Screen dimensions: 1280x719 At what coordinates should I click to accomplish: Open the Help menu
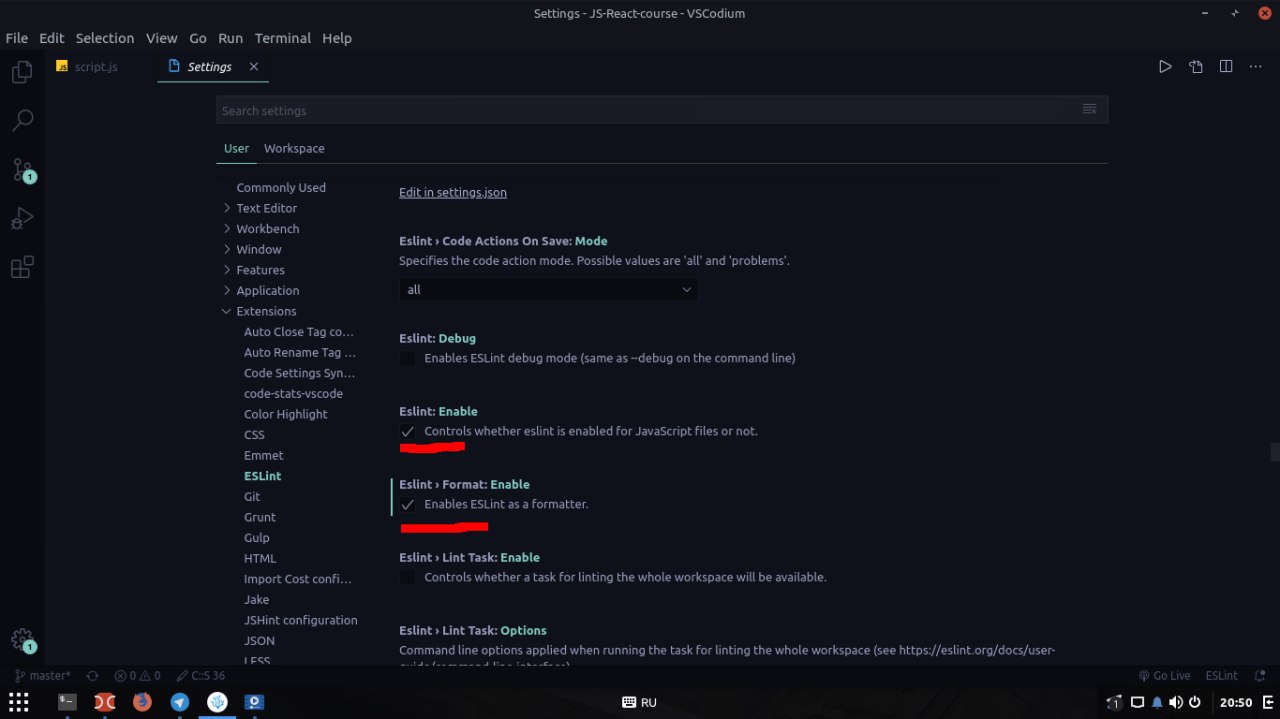[x=337, y=38]
